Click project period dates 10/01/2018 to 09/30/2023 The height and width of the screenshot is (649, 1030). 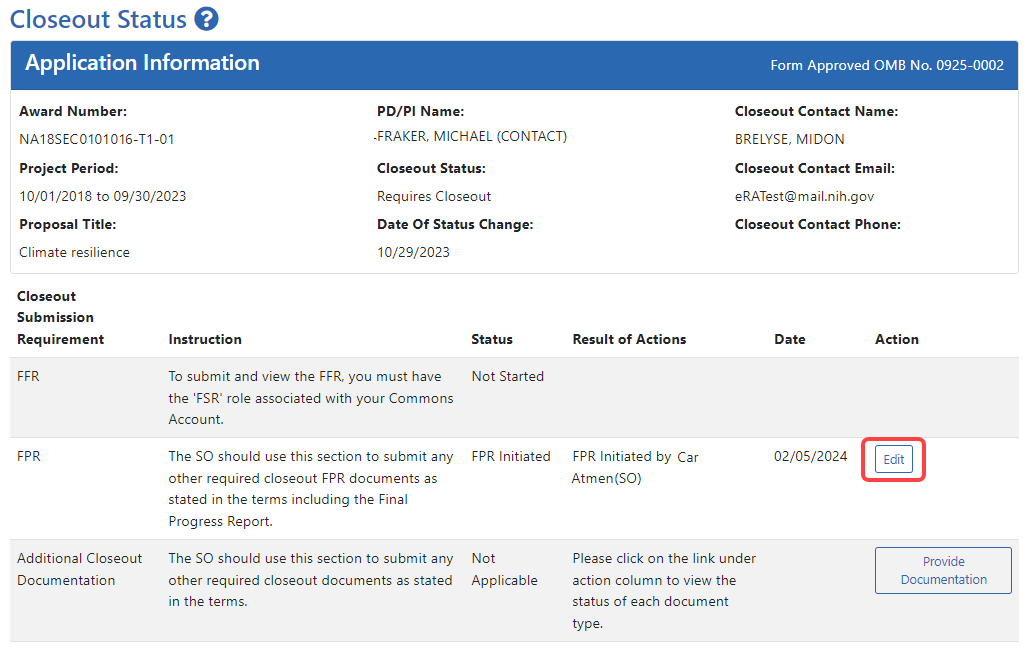pos(102,196)
